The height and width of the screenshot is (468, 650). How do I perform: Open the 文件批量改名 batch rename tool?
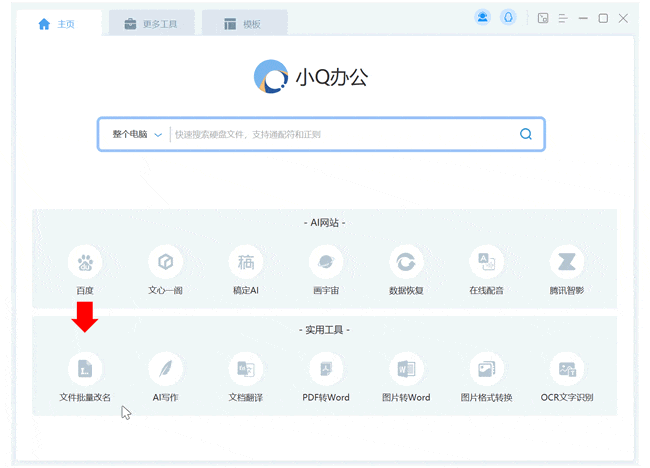(x=85, y=369)
